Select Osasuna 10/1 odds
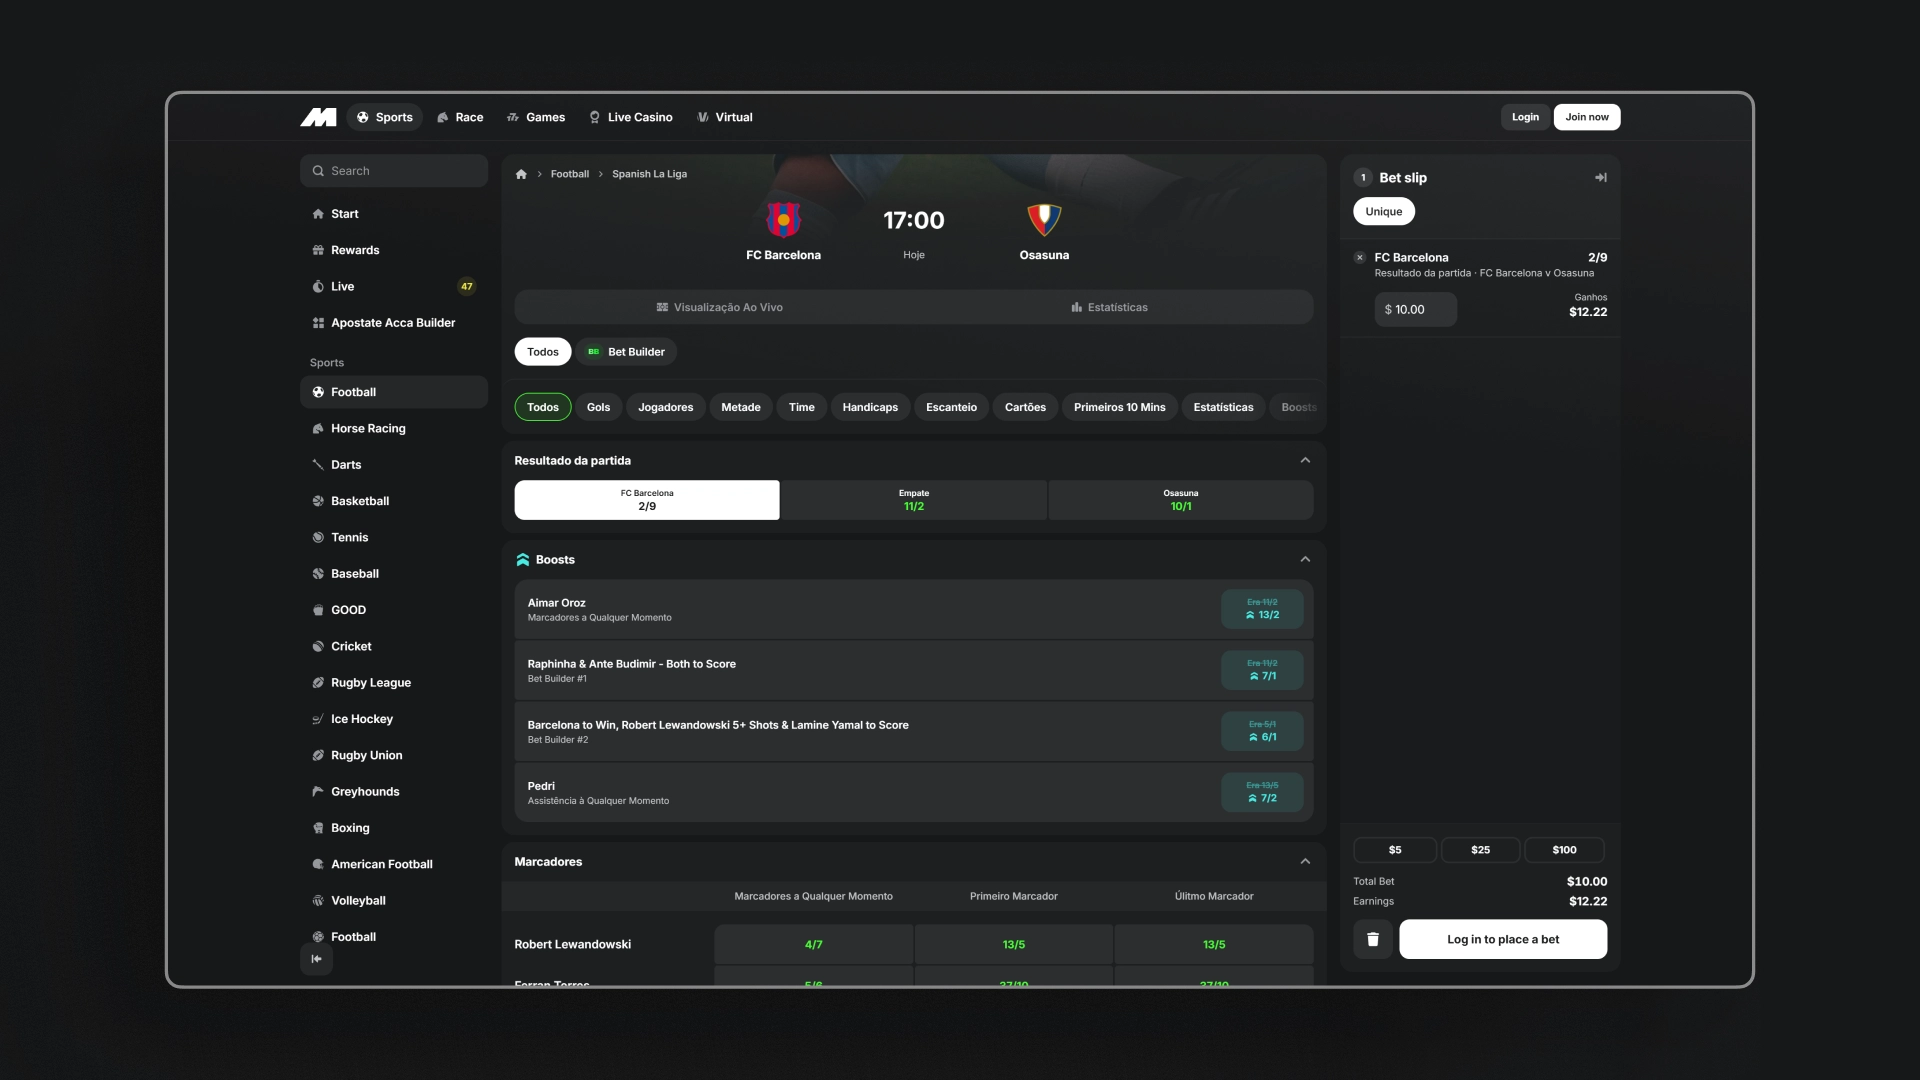Image resolution: width=1920 pixels, height=1080 pixels. (1181, 500)
